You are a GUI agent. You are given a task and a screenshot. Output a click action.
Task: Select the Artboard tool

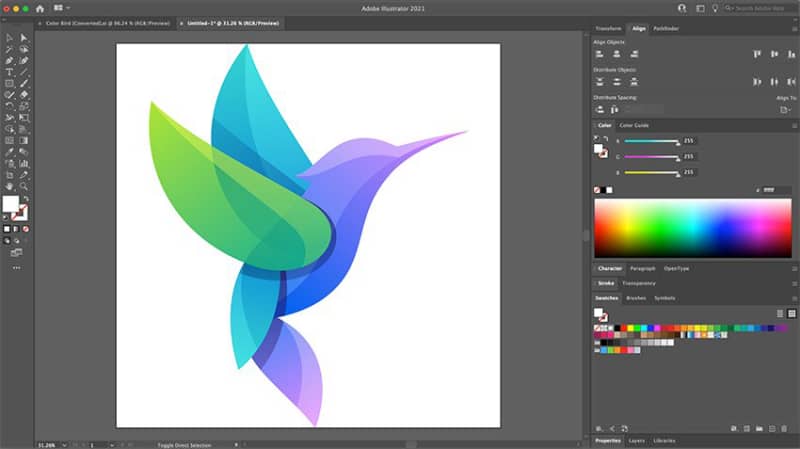[x=9, y=175]
